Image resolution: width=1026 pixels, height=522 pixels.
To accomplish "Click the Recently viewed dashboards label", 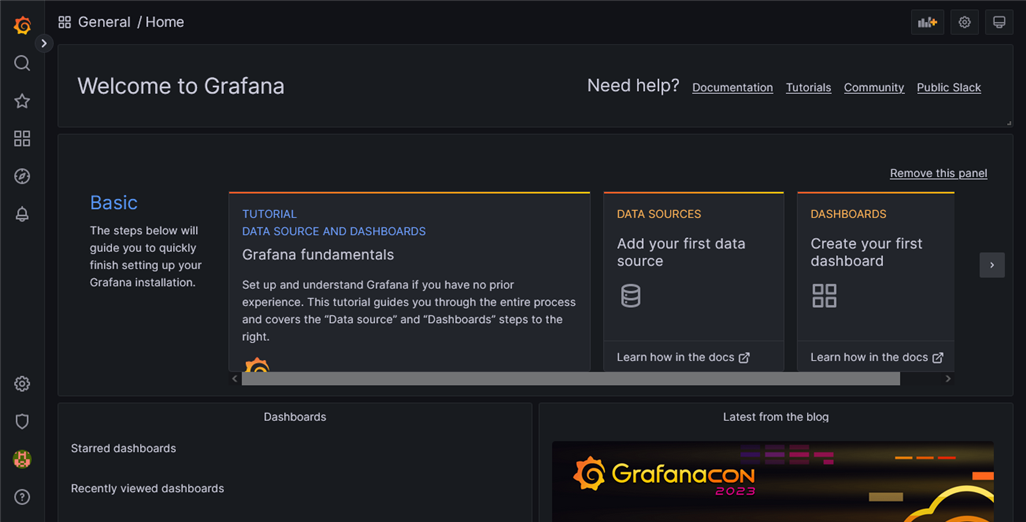I will pos(147,489).
